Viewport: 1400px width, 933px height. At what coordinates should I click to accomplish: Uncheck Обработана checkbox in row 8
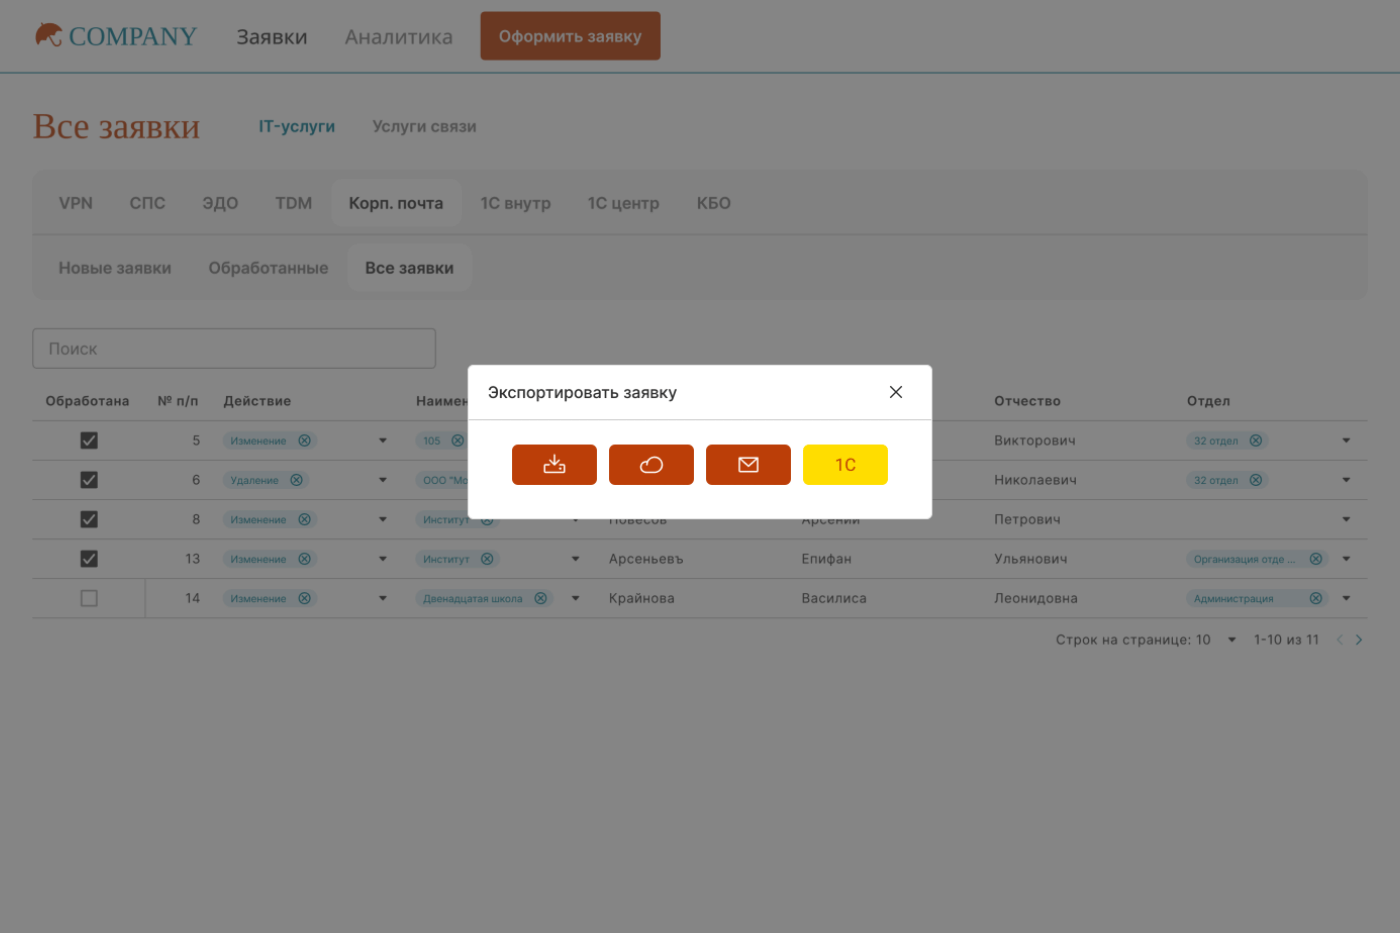89,519
